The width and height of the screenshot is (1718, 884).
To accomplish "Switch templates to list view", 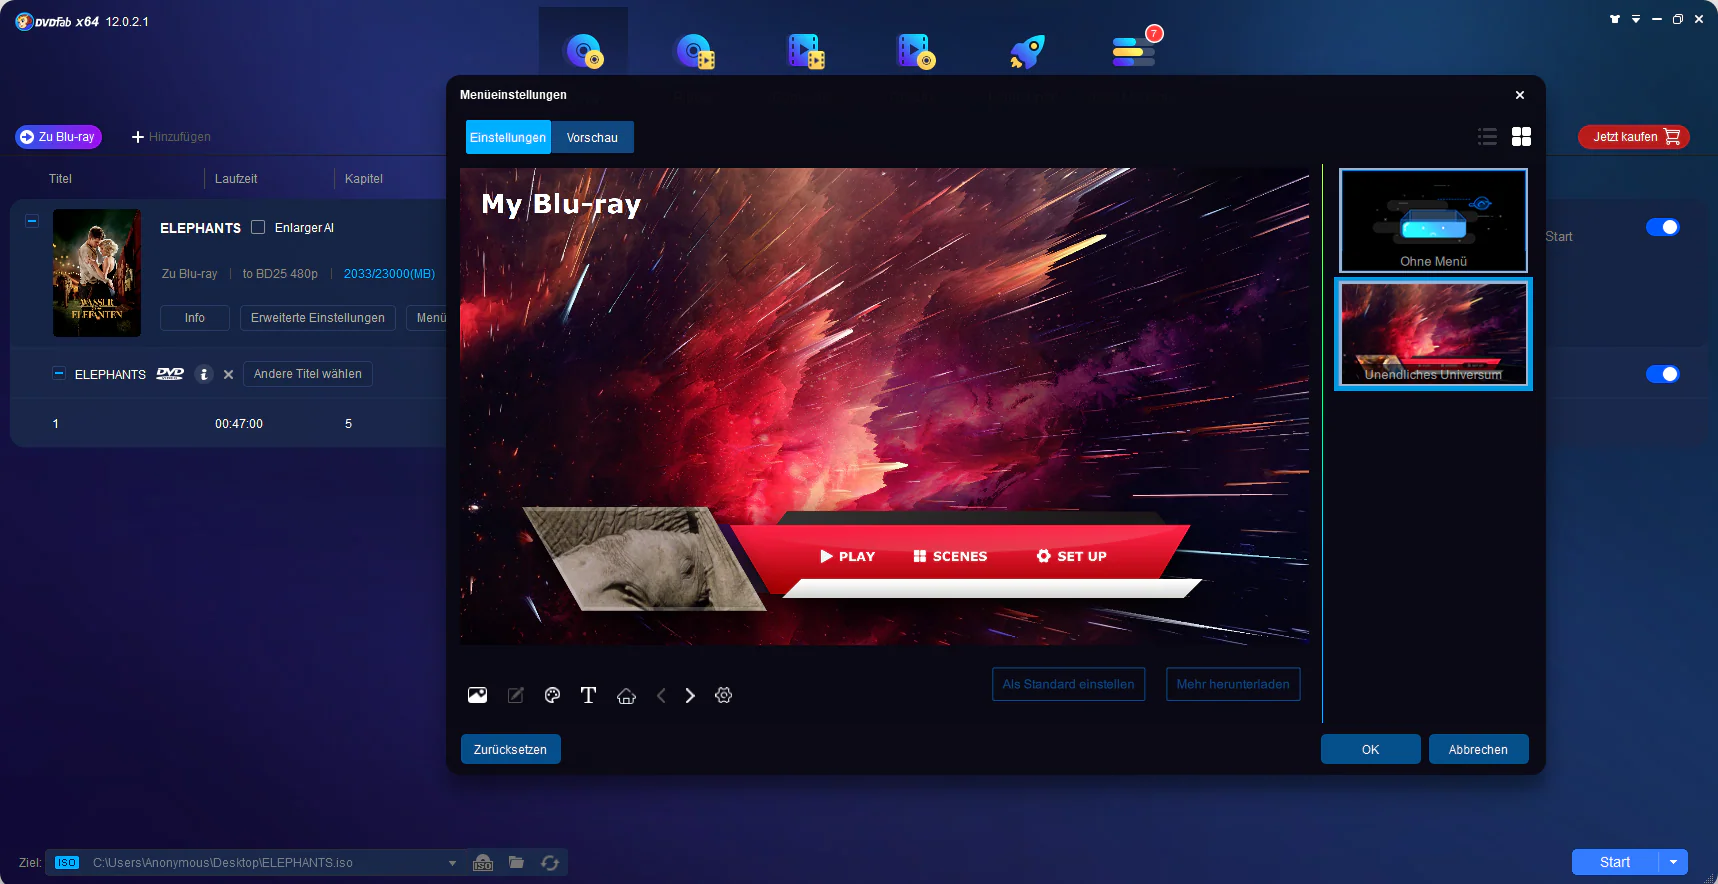I will (x=1487, y=137).
